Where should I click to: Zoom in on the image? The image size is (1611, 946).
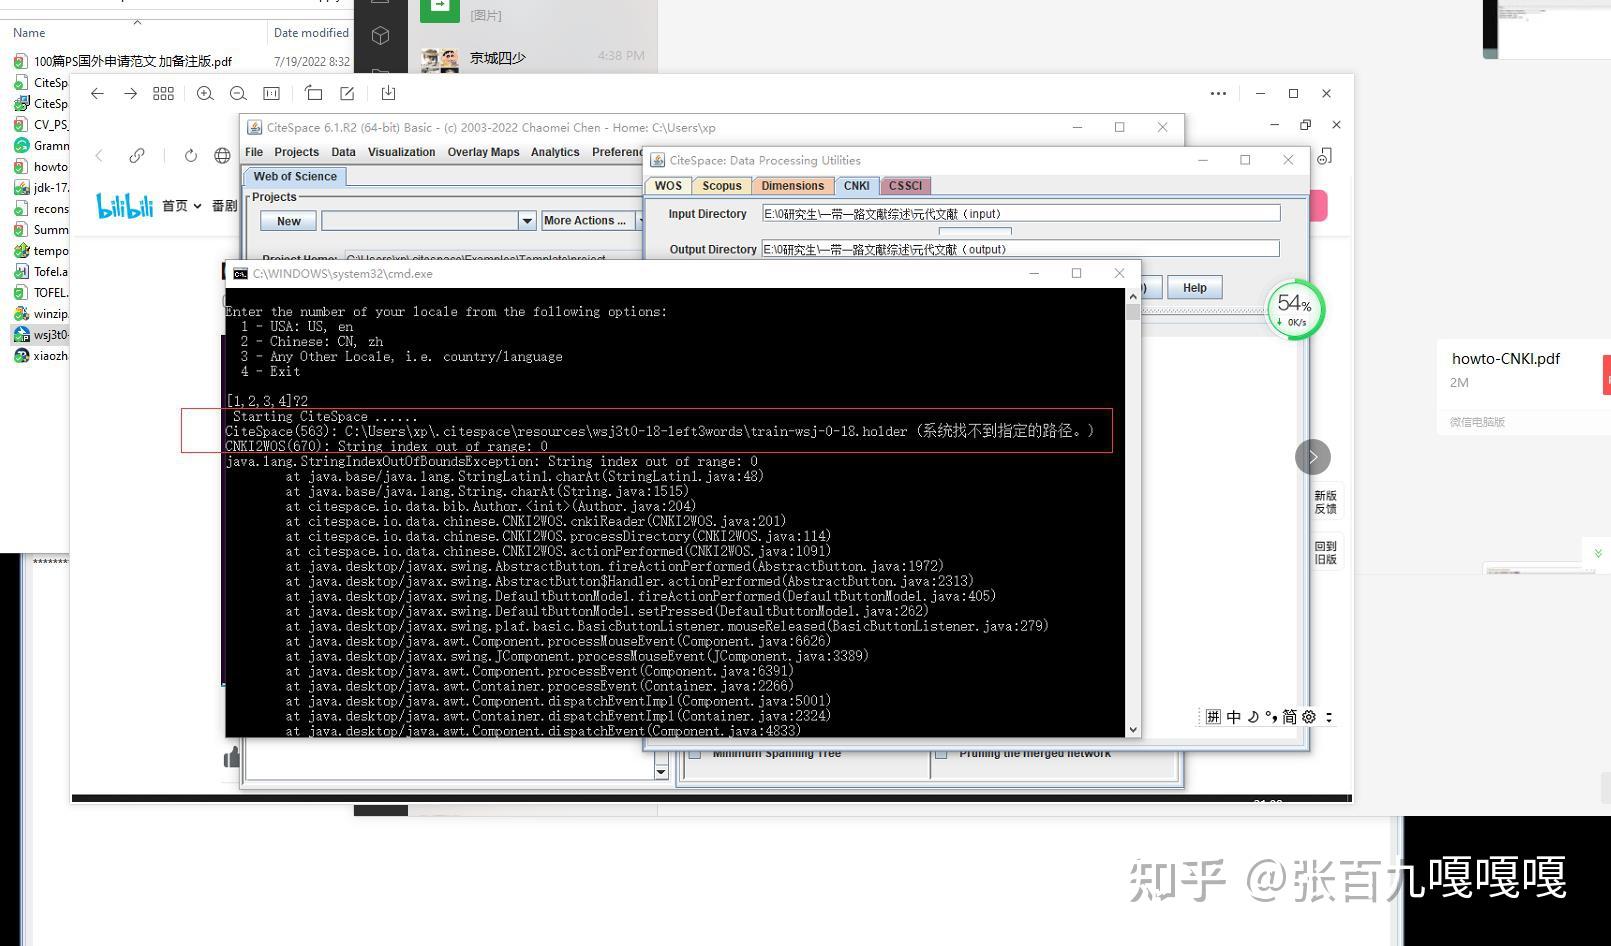(205, 93)
